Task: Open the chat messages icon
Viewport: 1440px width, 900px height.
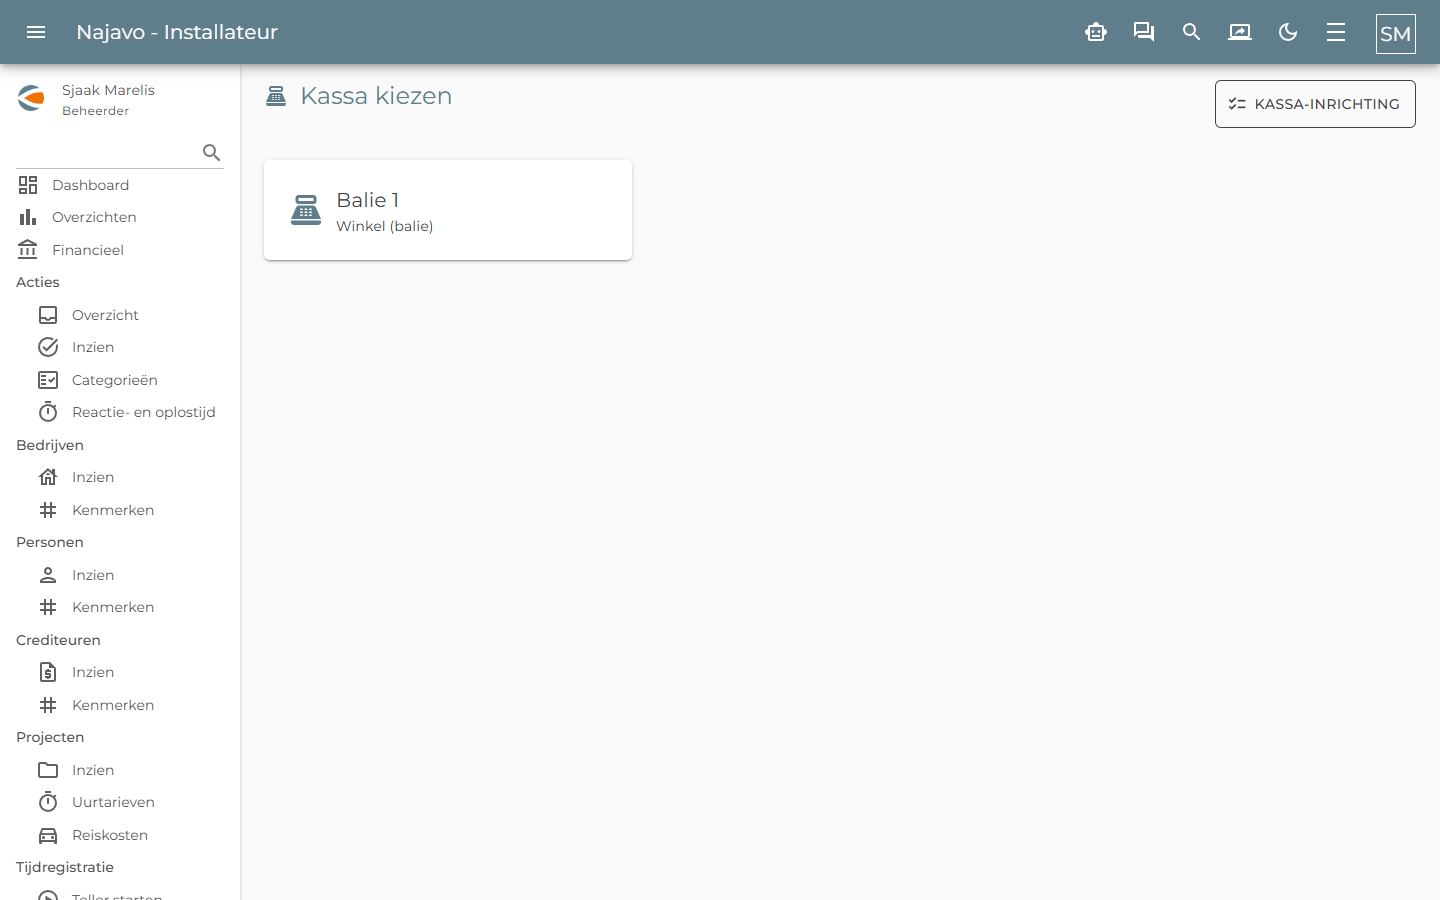Action: coord(1144,32)
